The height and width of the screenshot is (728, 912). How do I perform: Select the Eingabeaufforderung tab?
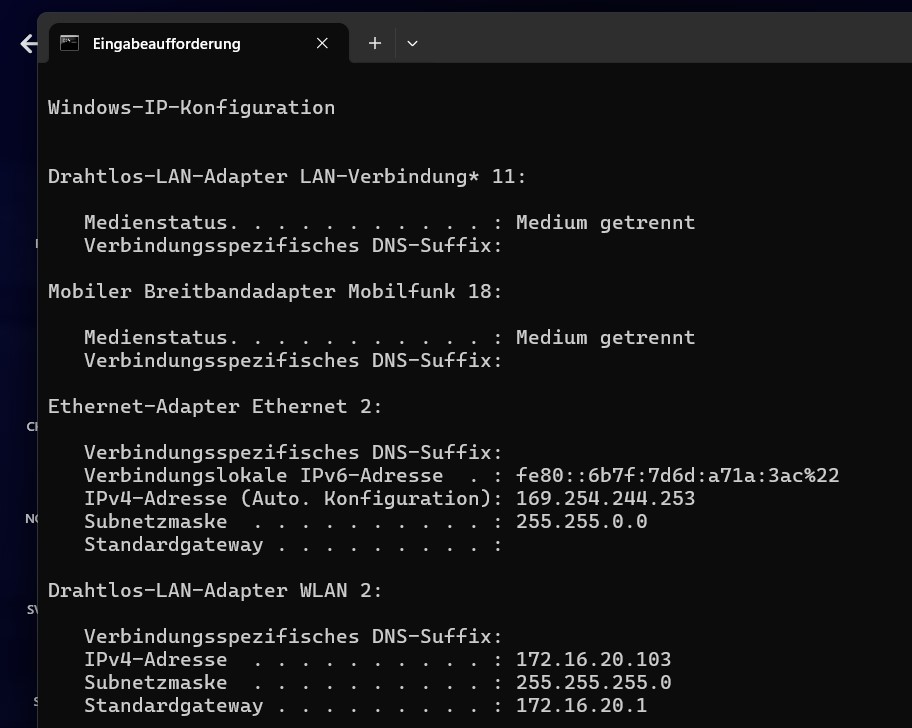coord(167,44)
